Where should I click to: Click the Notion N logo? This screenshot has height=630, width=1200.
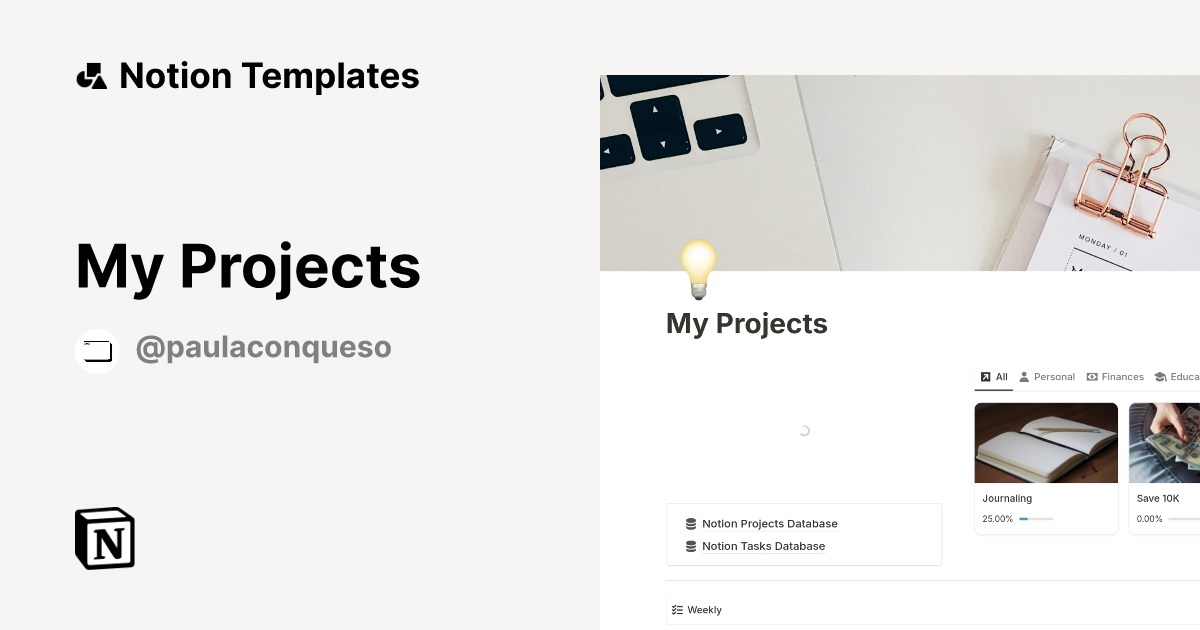103,539
